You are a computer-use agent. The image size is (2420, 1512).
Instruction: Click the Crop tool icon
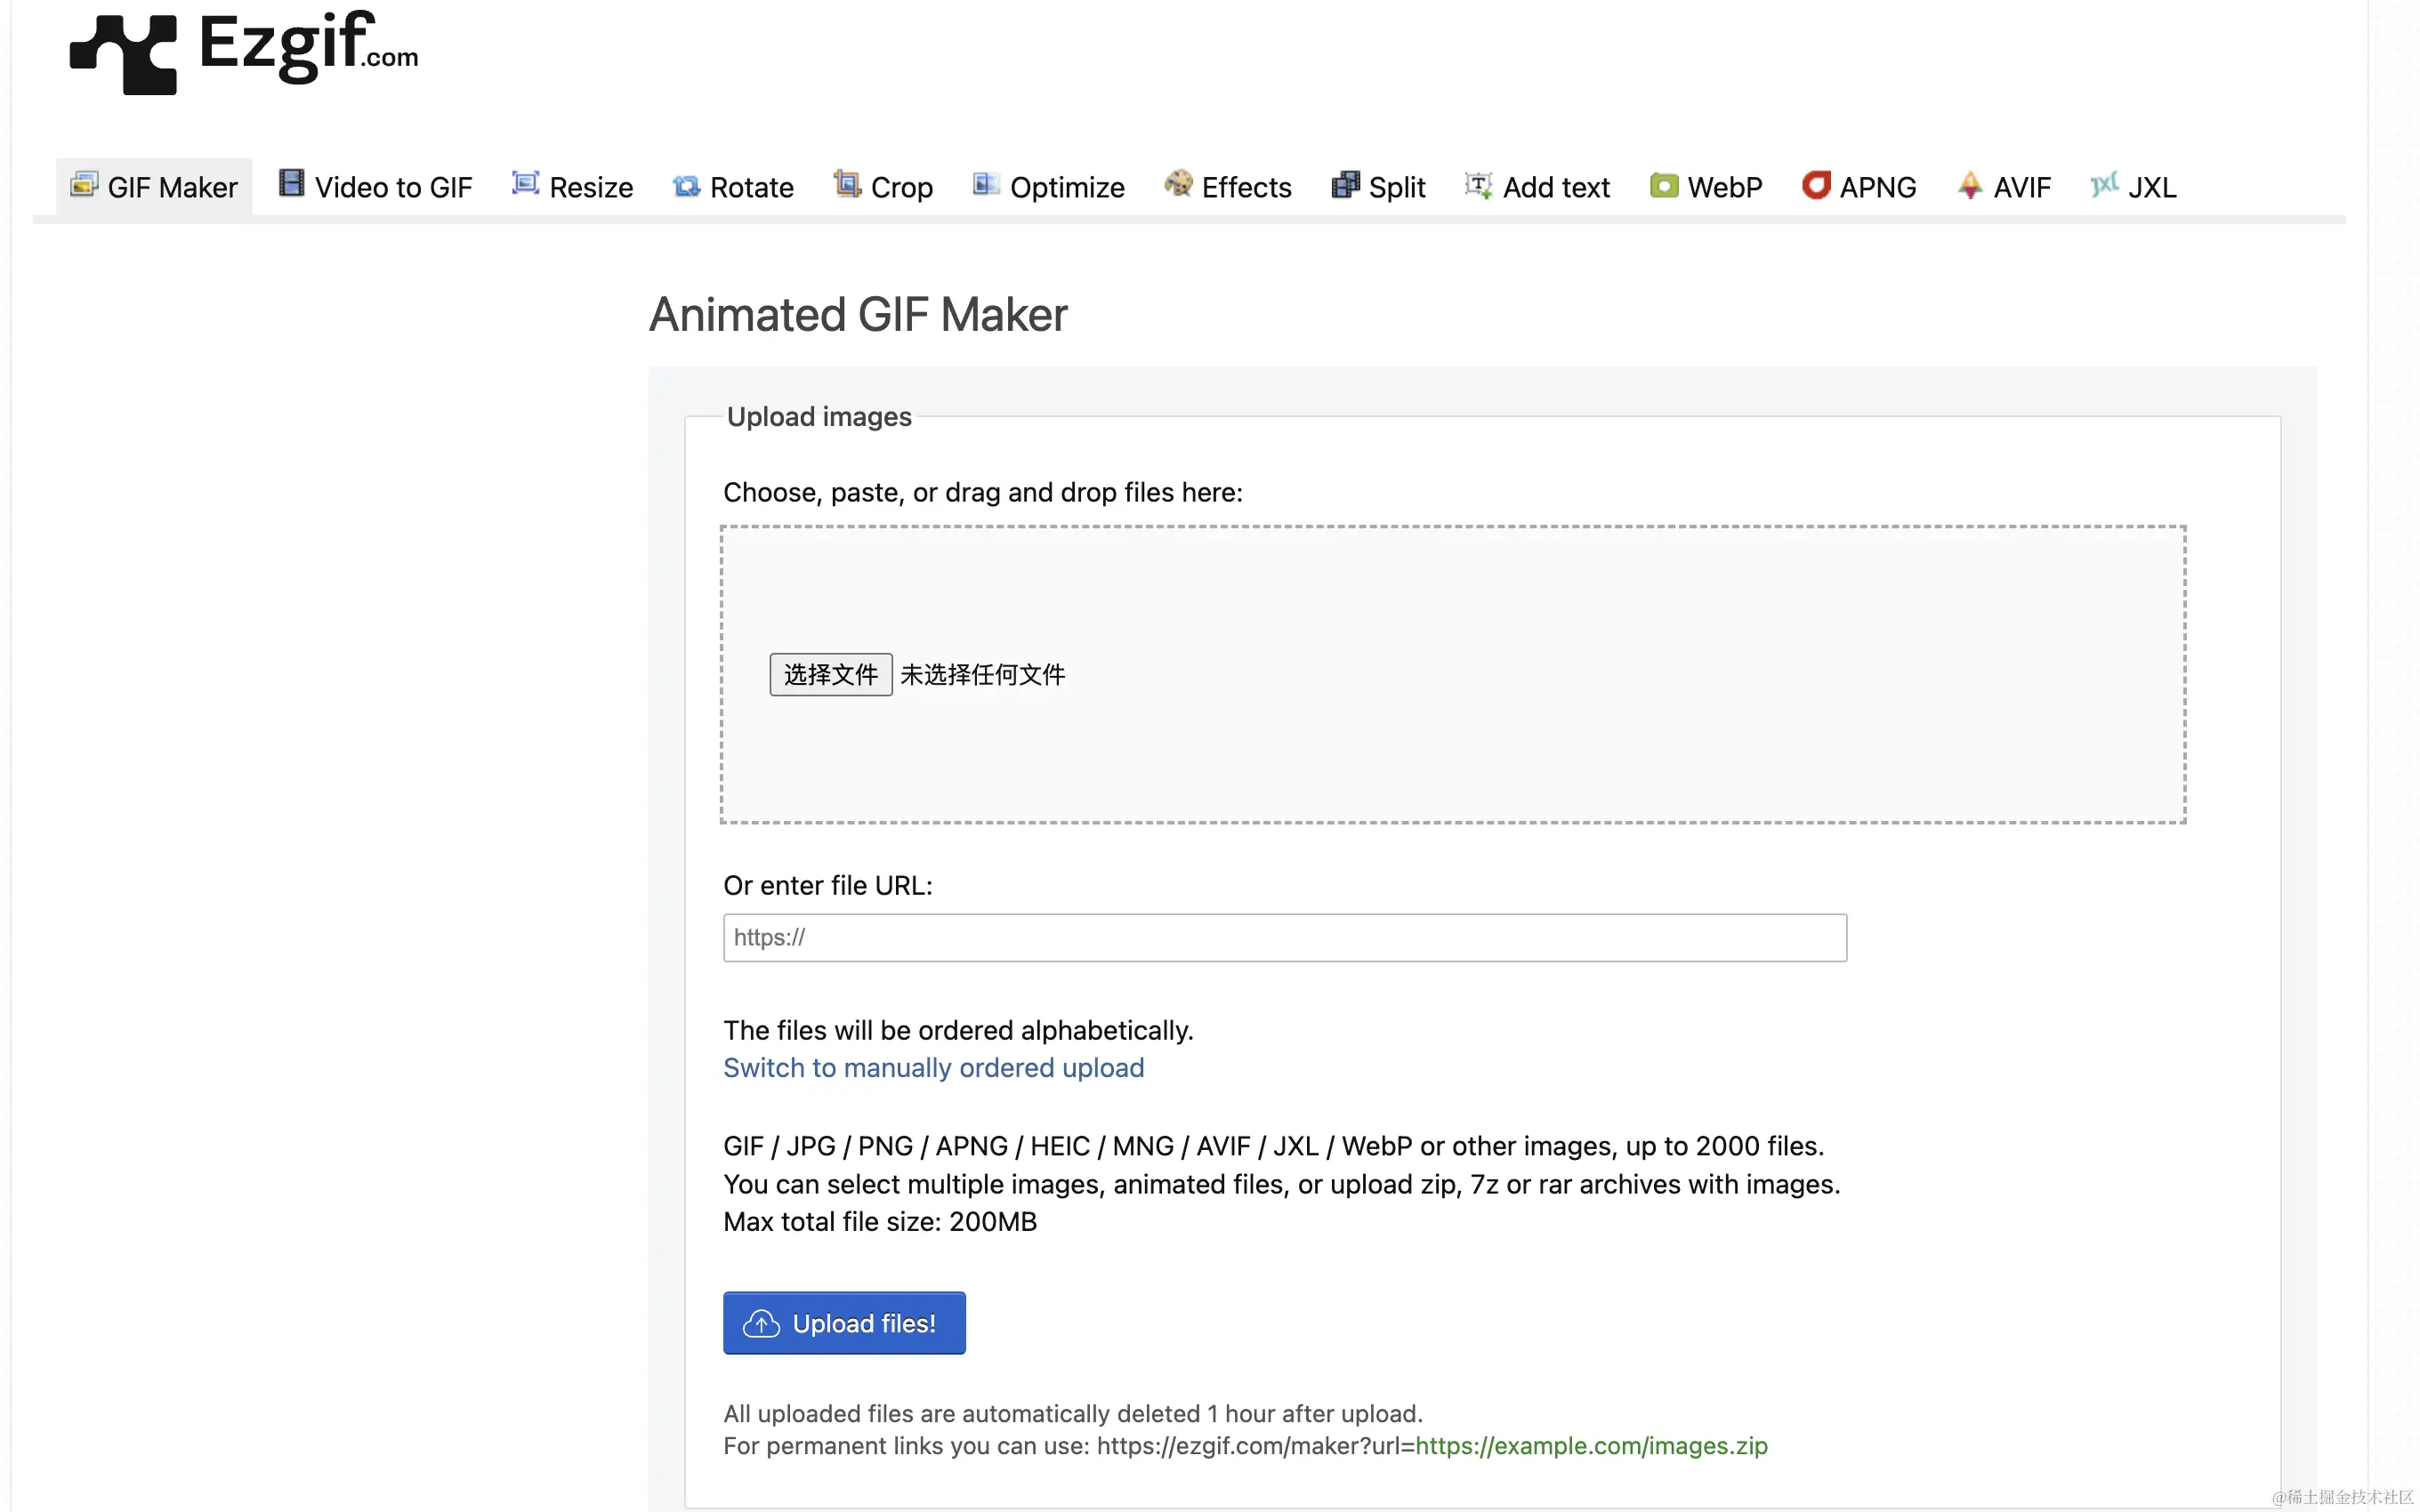(x=847, y=184)
